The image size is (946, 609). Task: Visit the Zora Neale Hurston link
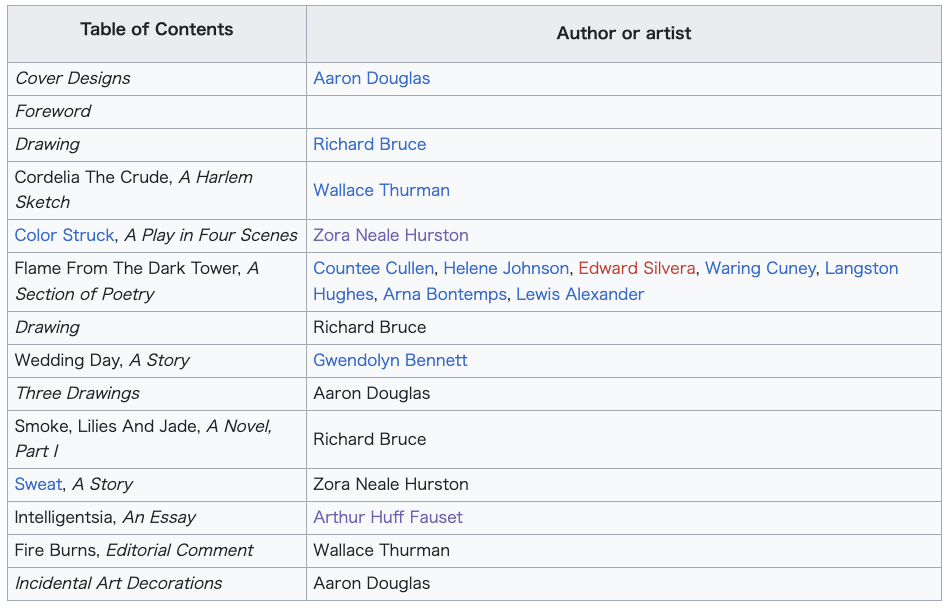390,235
